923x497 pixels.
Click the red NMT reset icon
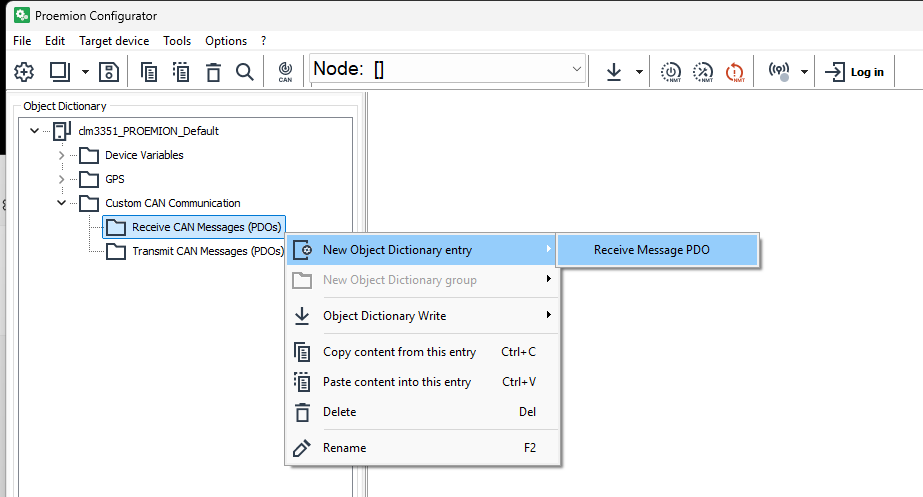tap(735, 72)
